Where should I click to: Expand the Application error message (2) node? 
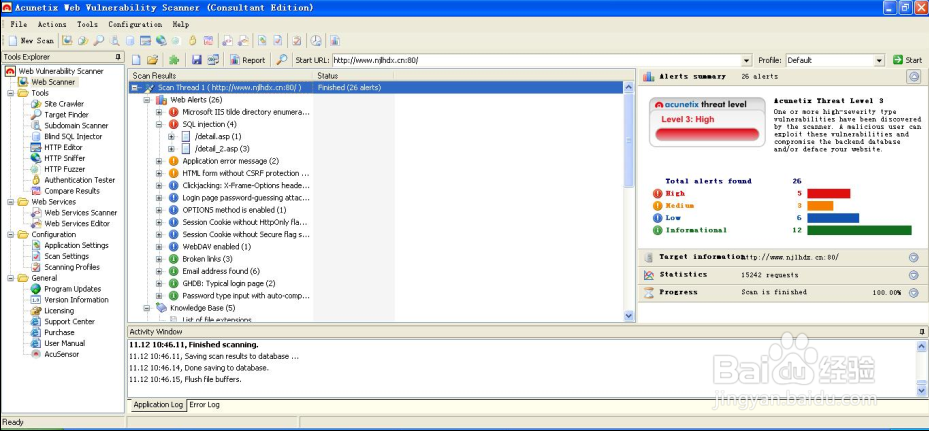159,161
